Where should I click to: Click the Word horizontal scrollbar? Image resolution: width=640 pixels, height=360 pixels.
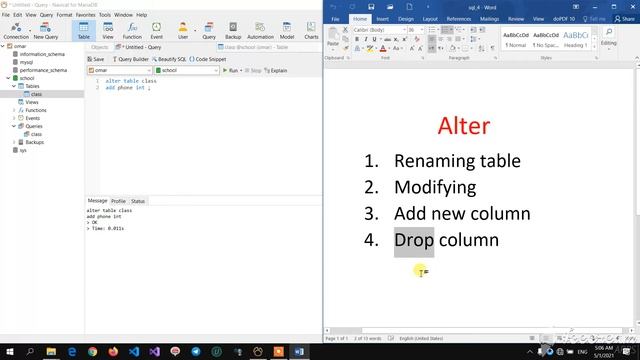(x=479, y=330)
